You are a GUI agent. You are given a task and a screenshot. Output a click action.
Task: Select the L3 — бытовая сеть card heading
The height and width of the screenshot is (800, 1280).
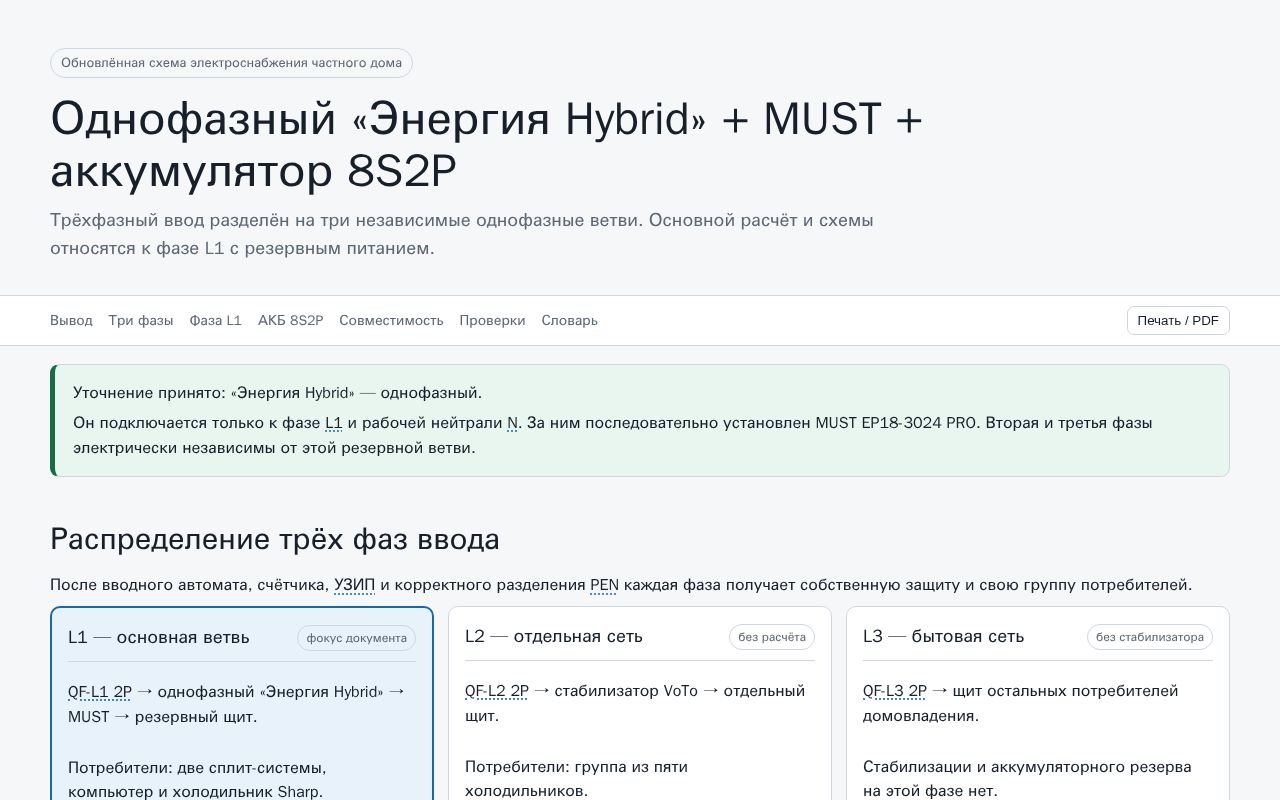click(x=943, y=636)
